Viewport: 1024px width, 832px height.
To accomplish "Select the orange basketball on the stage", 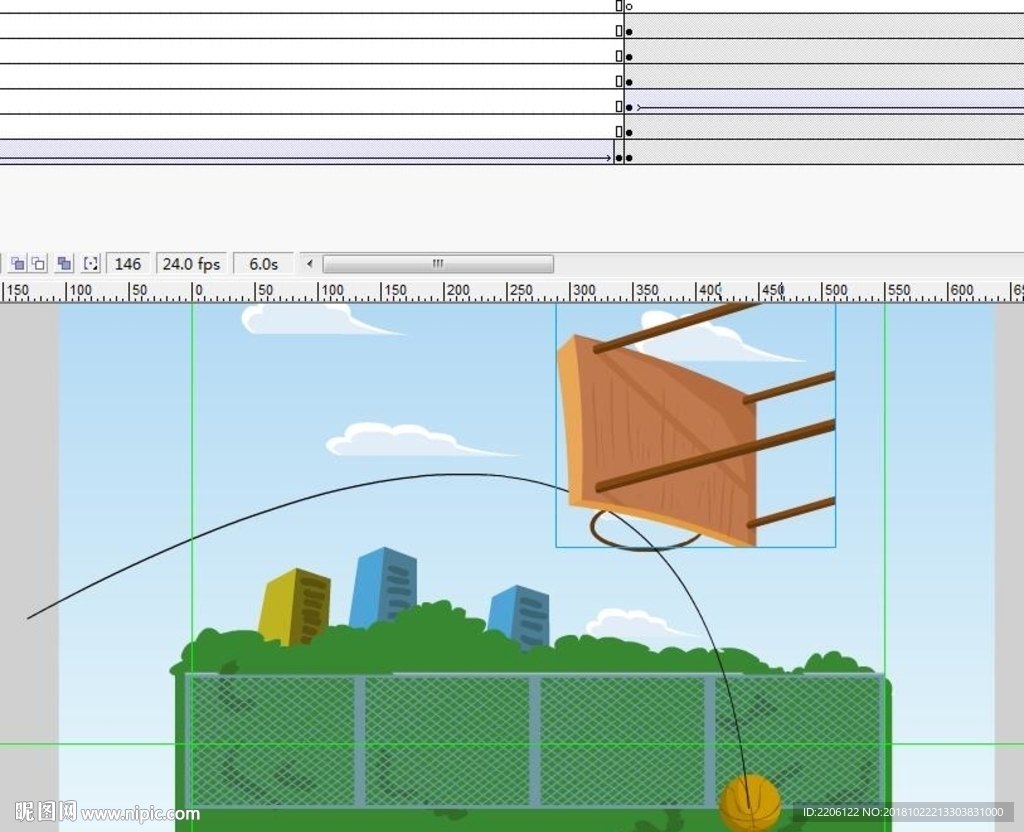I will [750, 802].
